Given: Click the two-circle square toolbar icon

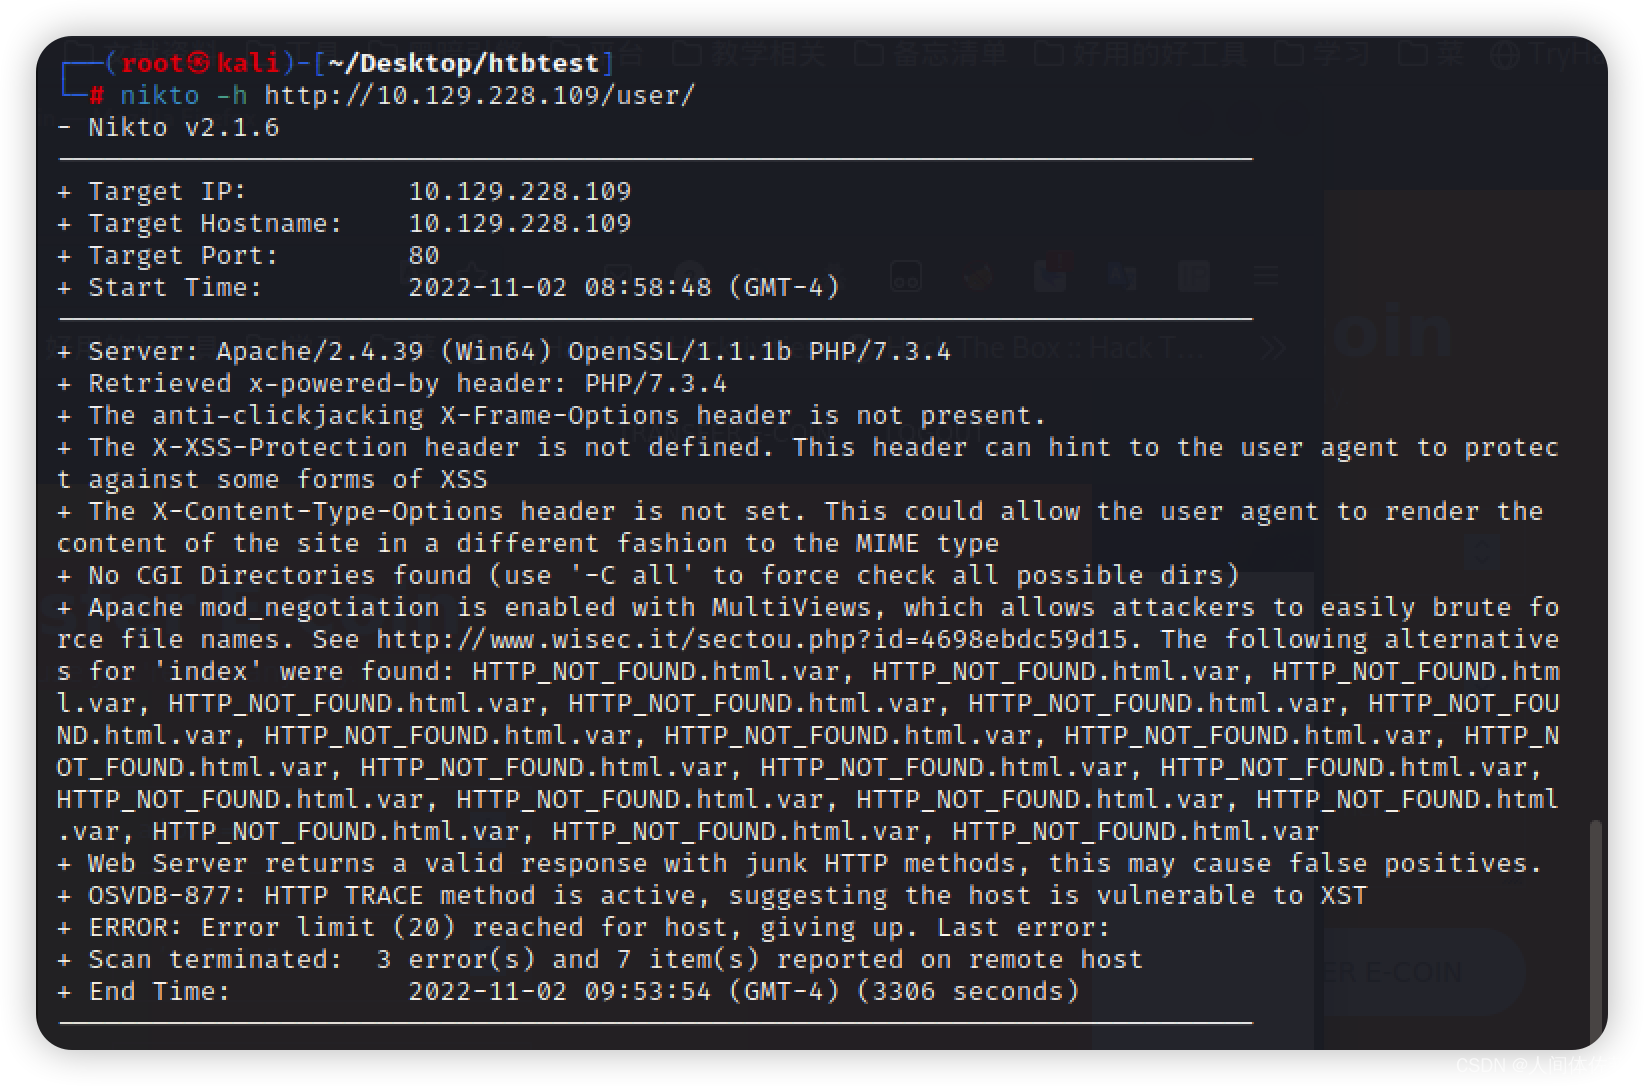Looking at the screenshot, I should (905, 277).
